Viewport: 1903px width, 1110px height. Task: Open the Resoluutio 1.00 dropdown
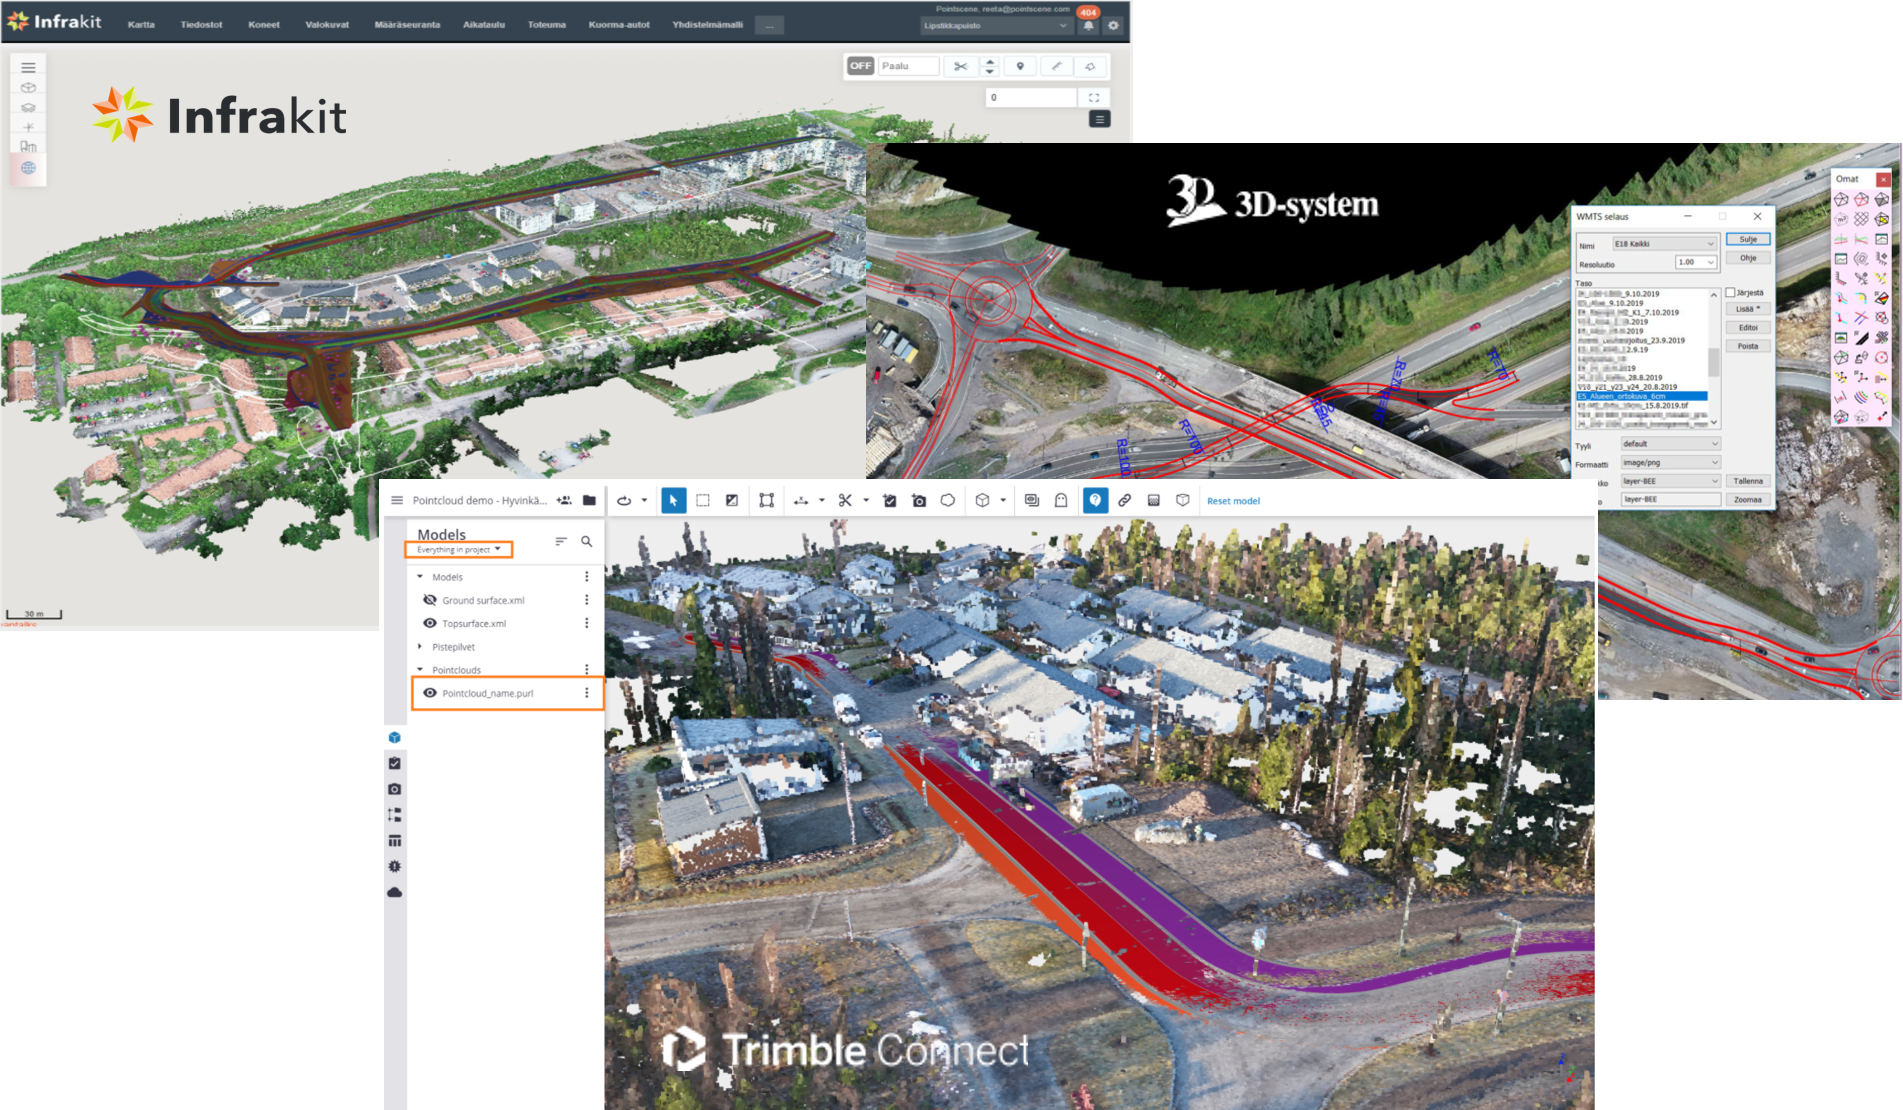[1696, 263]
